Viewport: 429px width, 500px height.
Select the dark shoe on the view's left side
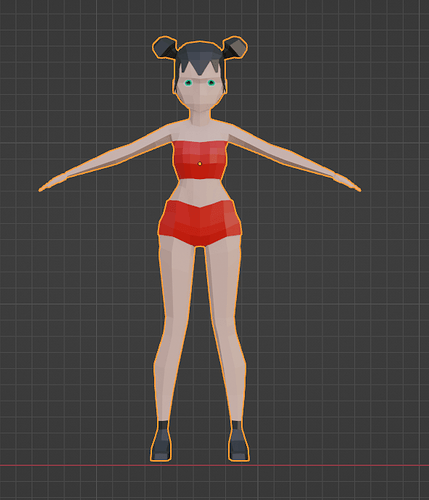point(162,441)
